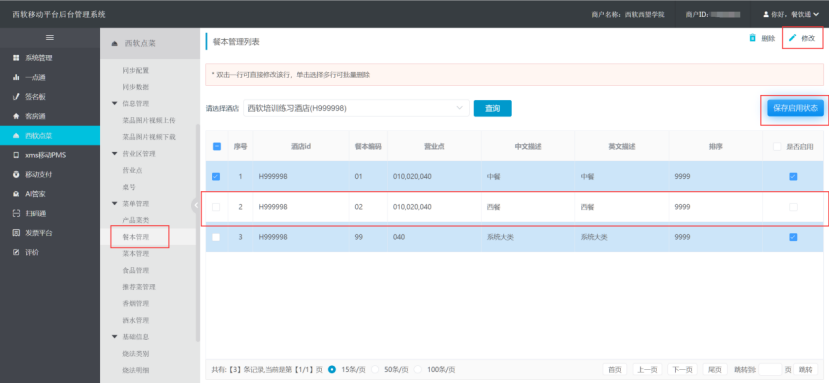Open the 西软培训练习酒店 hotel dropdown
This screenshot has height=383, width=830.
(x=356, y=108)
